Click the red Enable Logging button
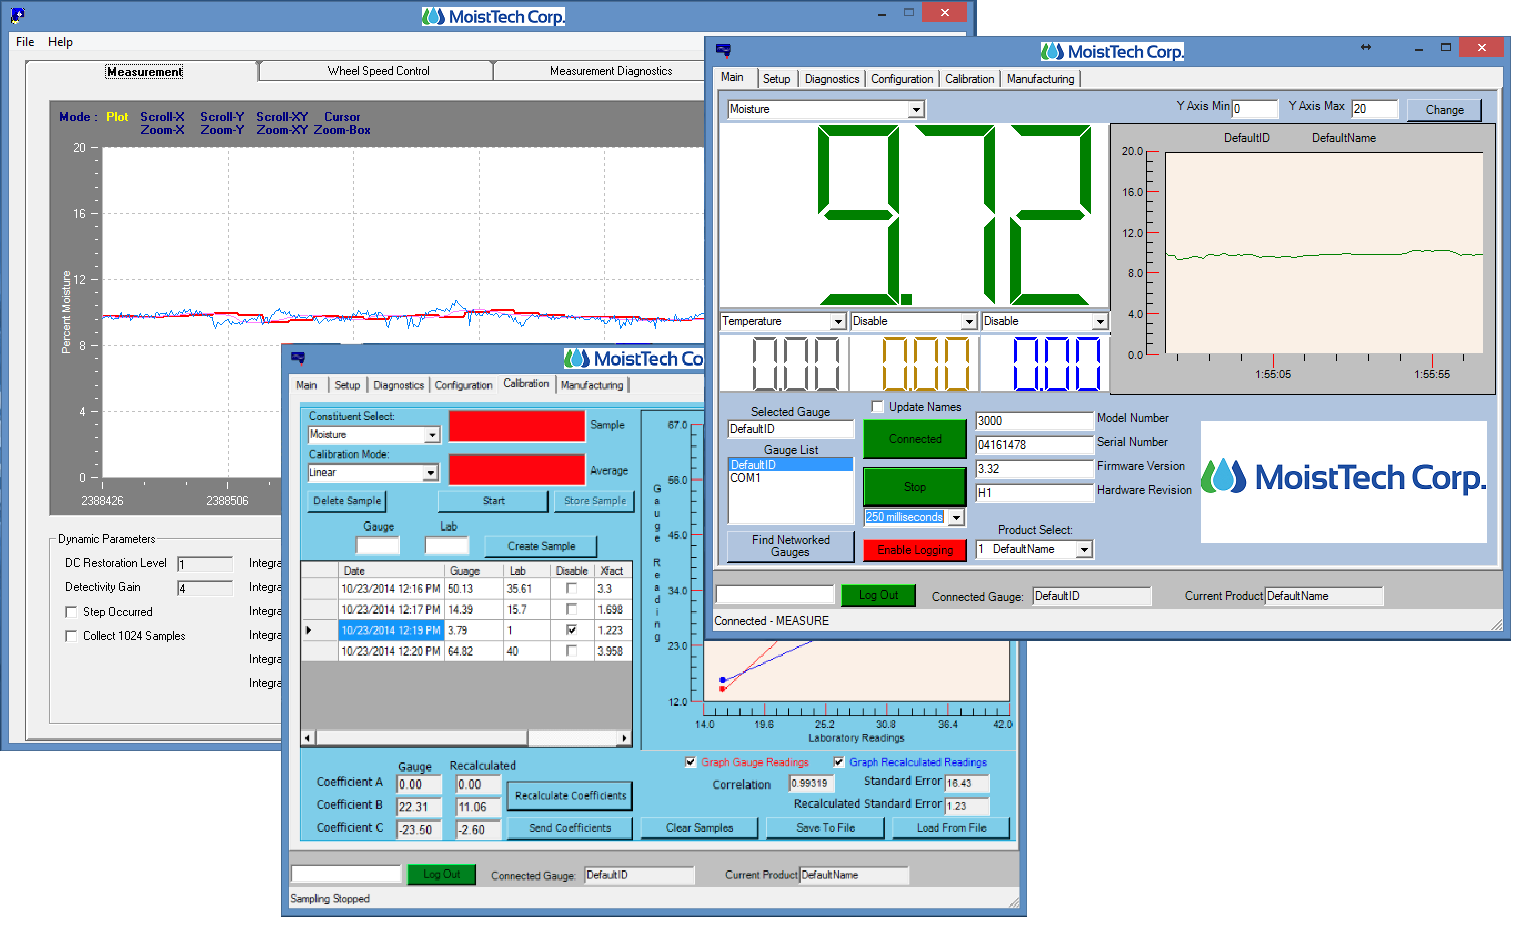Viewport: 1518px width, 930px height. coord(915,550)
